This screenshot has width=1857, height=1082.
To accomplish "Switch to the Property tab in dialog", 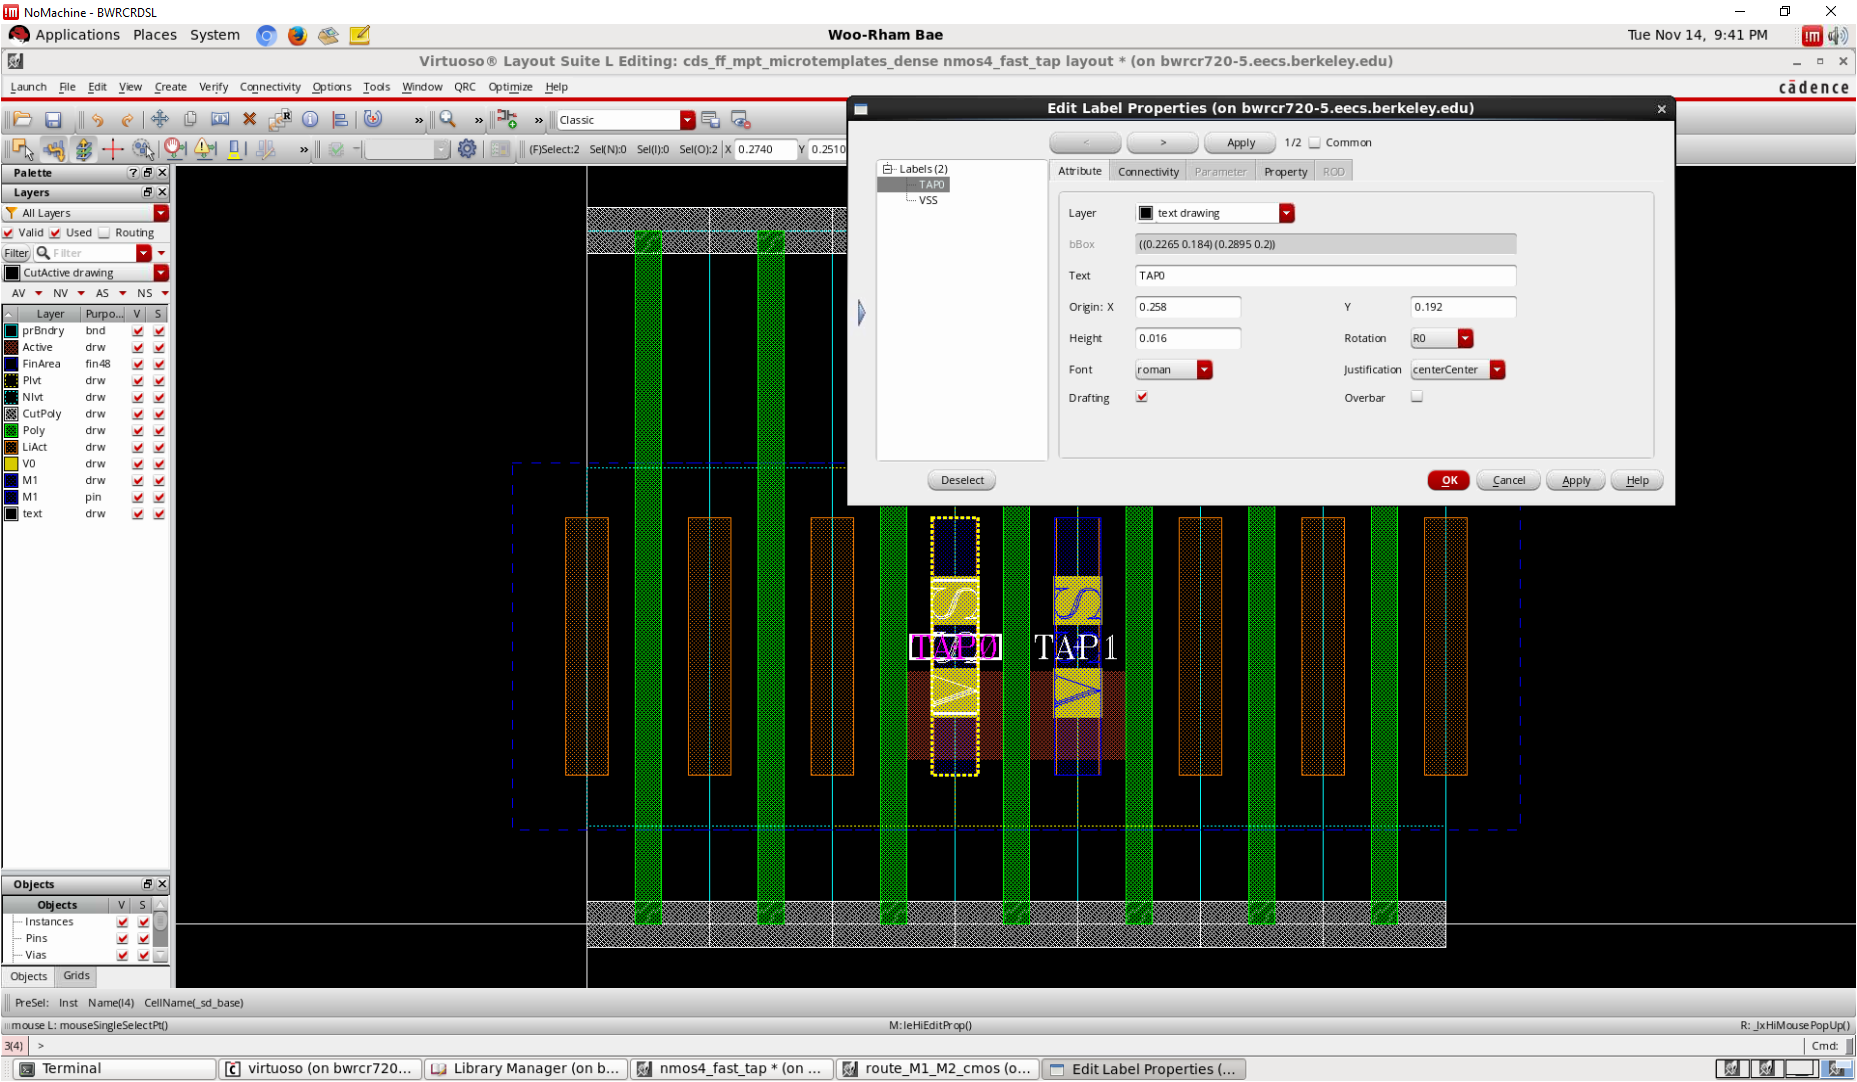I will pos(1285,172).
